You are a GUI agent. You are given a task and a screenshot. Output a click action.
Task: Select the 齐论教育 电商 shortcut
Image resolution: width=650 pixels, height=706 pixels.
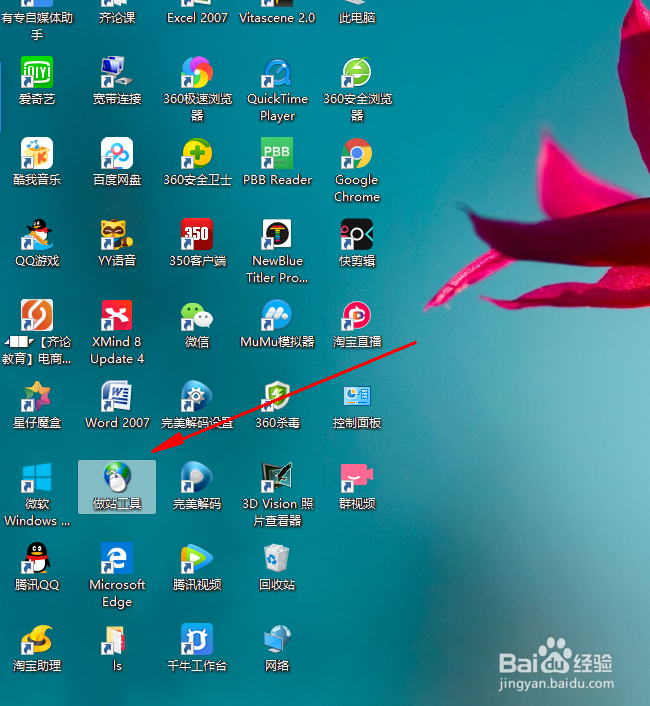pos(37,315)
